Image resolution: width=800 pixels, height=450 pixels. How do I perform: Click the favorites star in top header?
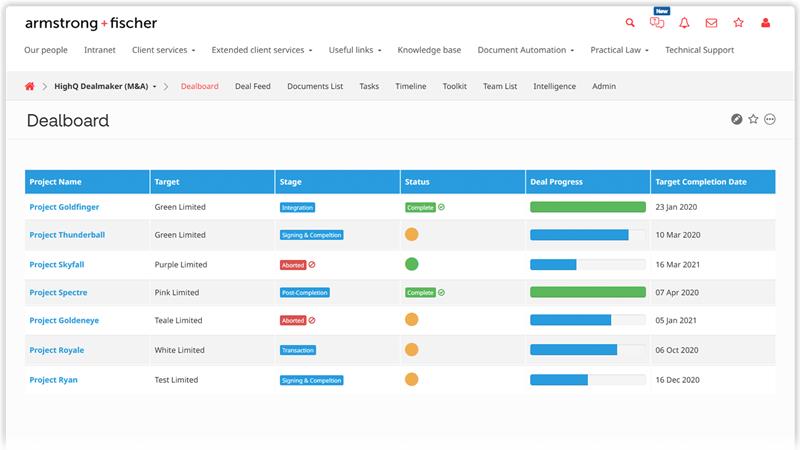point(738,23)
